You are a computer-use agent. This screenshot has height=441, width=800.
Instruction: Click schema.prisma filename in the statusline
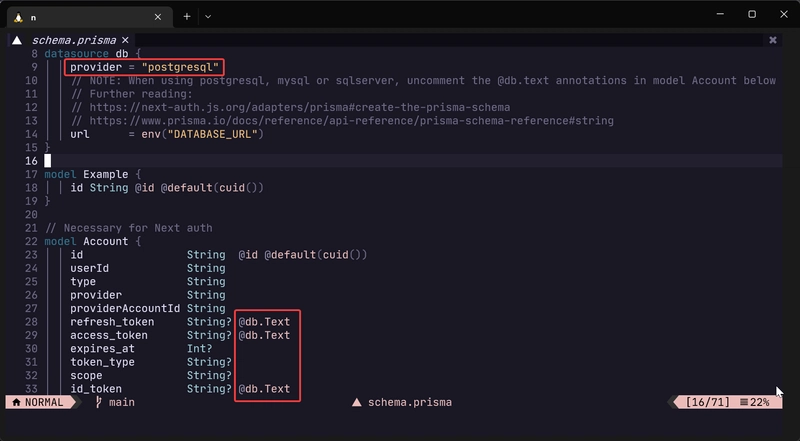coord(410,402)
